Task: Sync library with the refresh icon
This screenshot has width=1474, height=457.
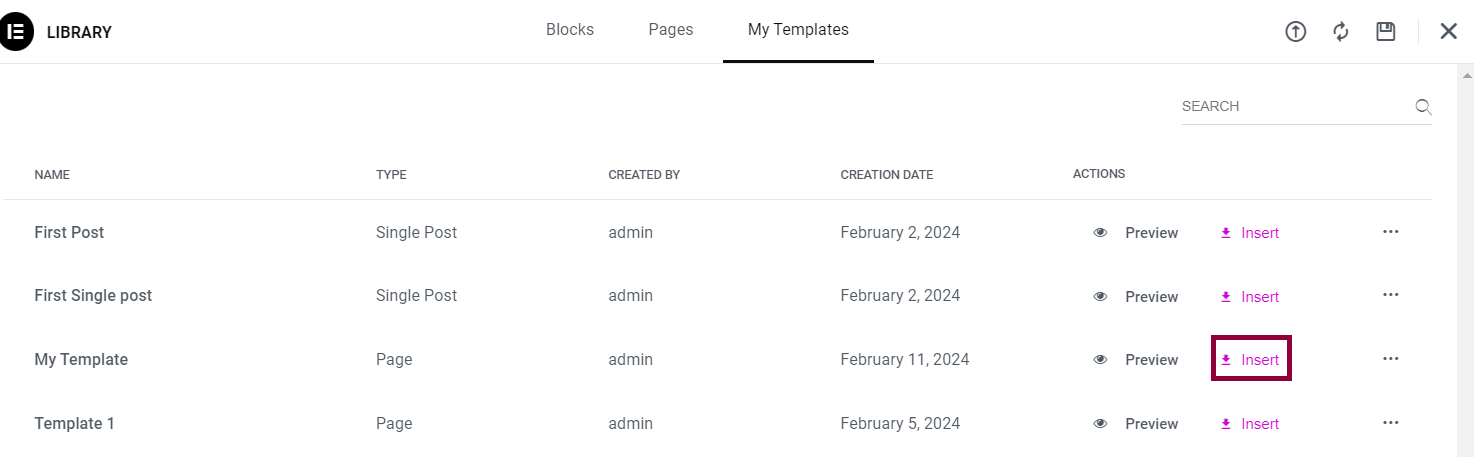Action: pos(1341,32)
